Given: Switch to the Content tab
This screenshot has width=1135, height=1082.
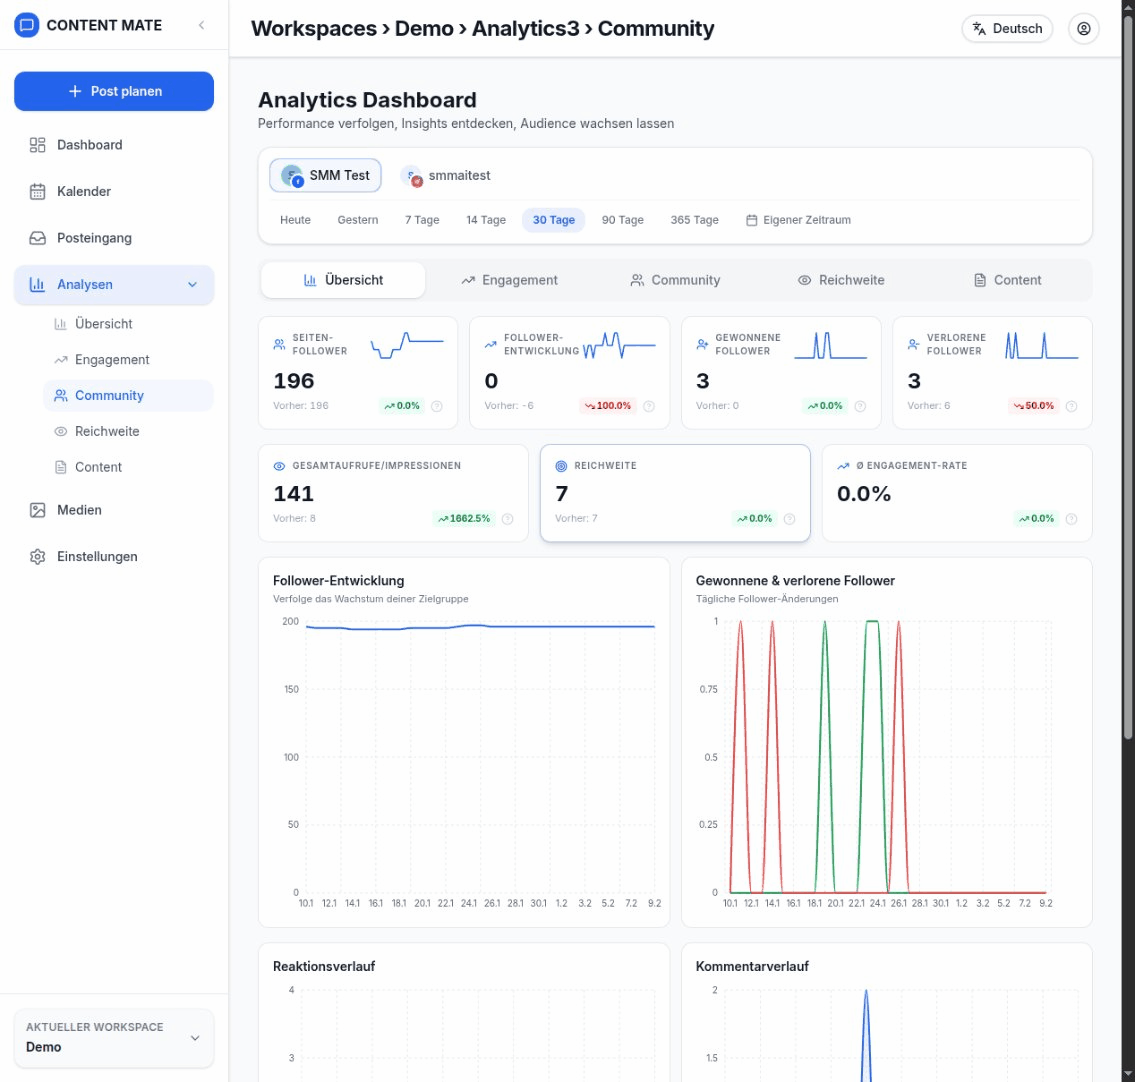Looking at the screenshot, I should point(1007,280).
